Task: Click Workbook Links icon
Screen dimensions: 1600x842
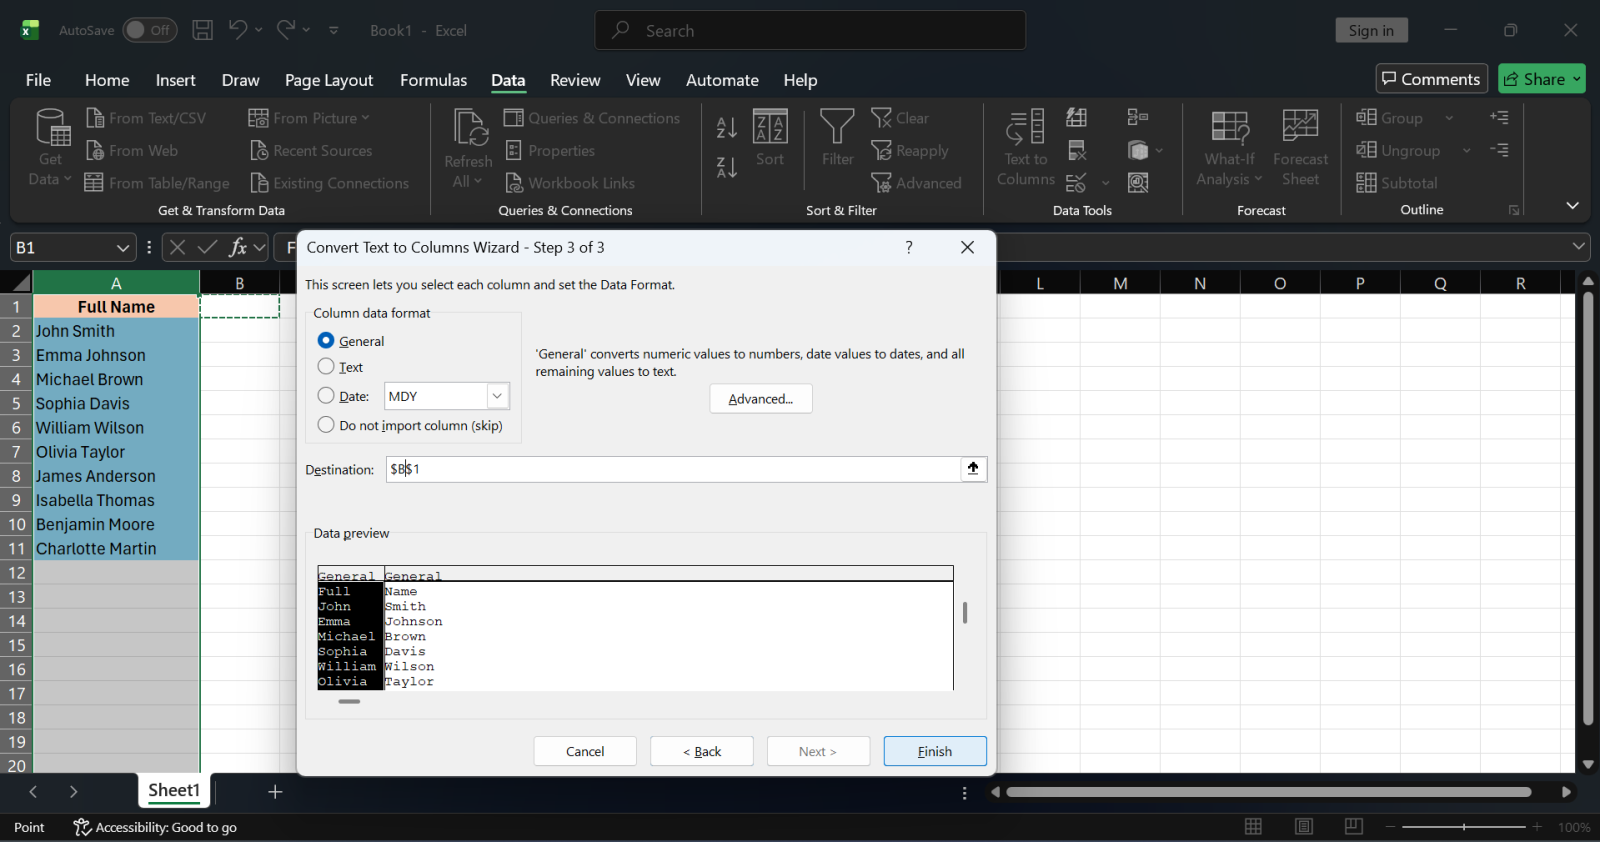Action: (x=514, y=183)
